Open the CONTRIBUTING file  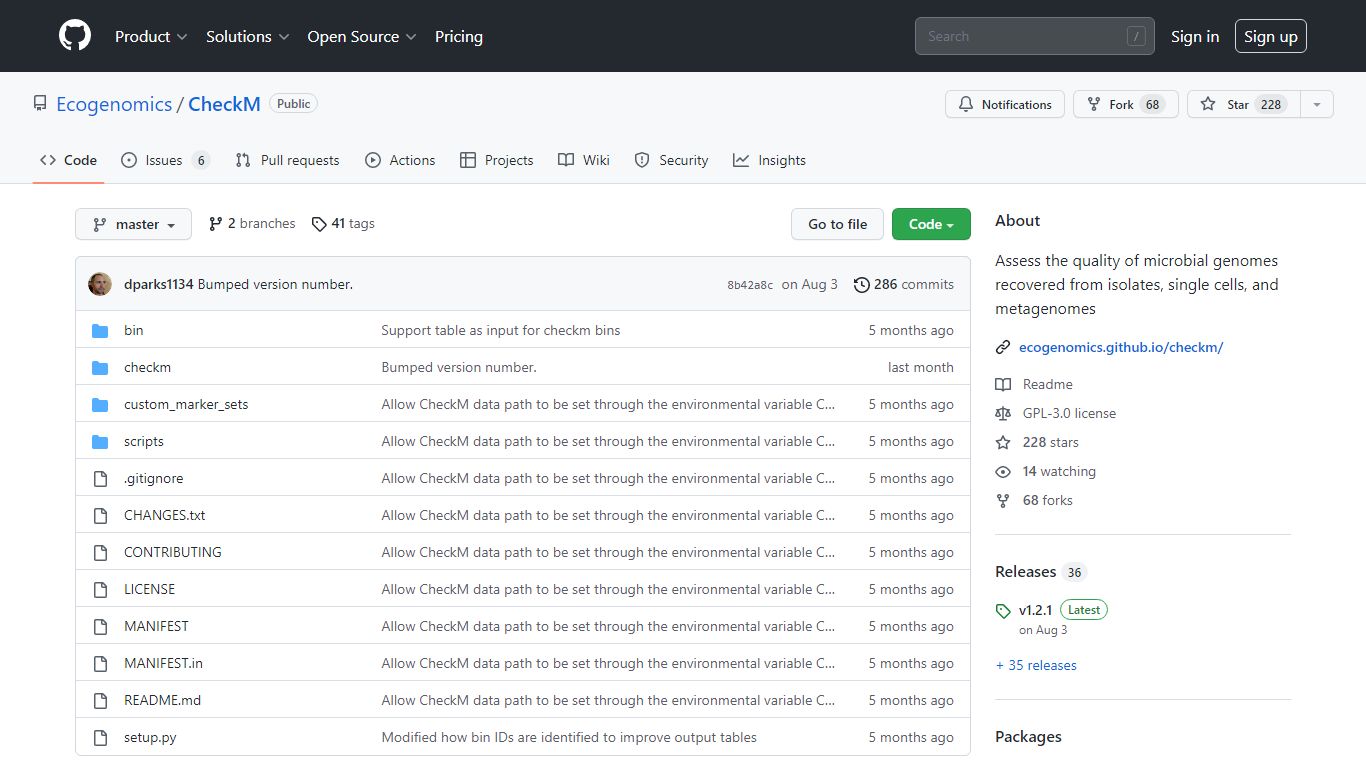[x=173, y=552]
